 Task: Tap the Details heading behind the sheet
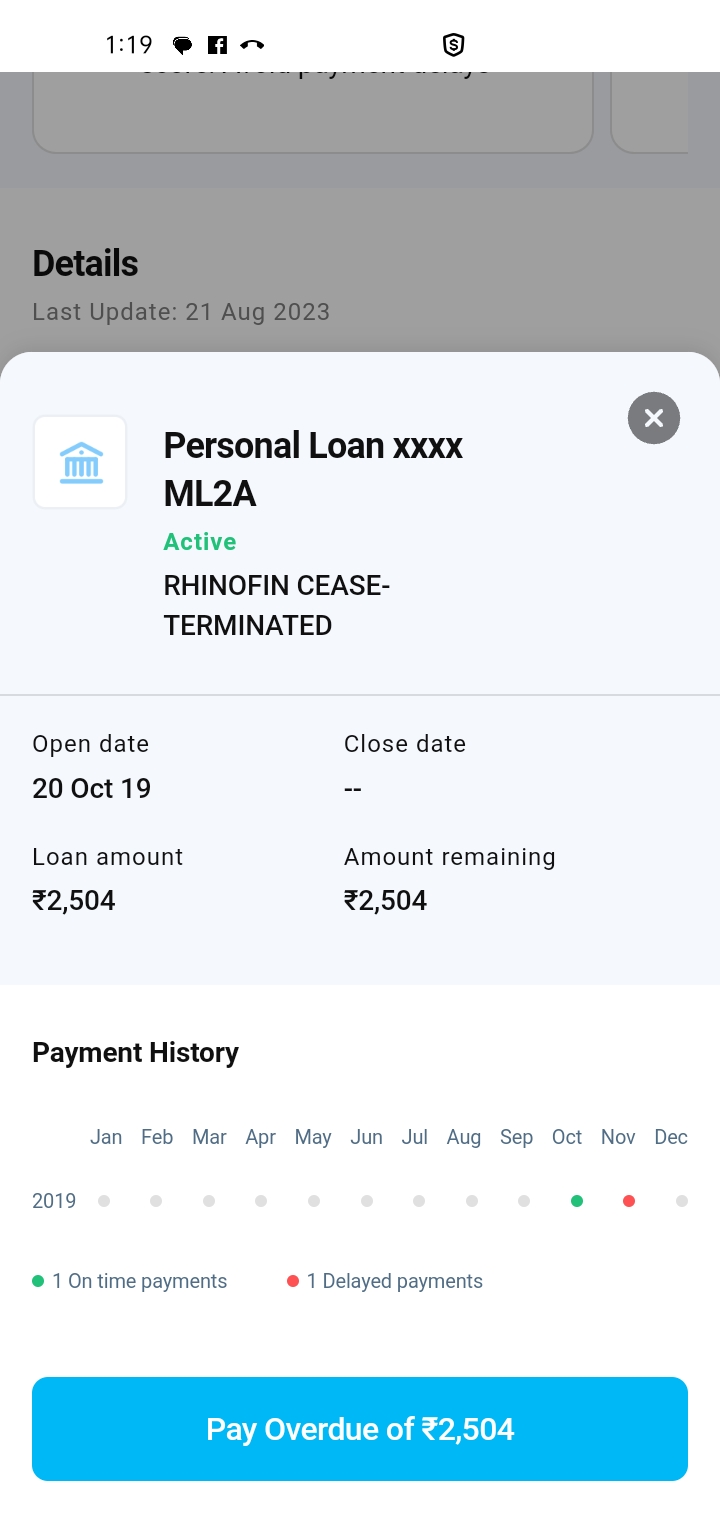click(85, 263)
